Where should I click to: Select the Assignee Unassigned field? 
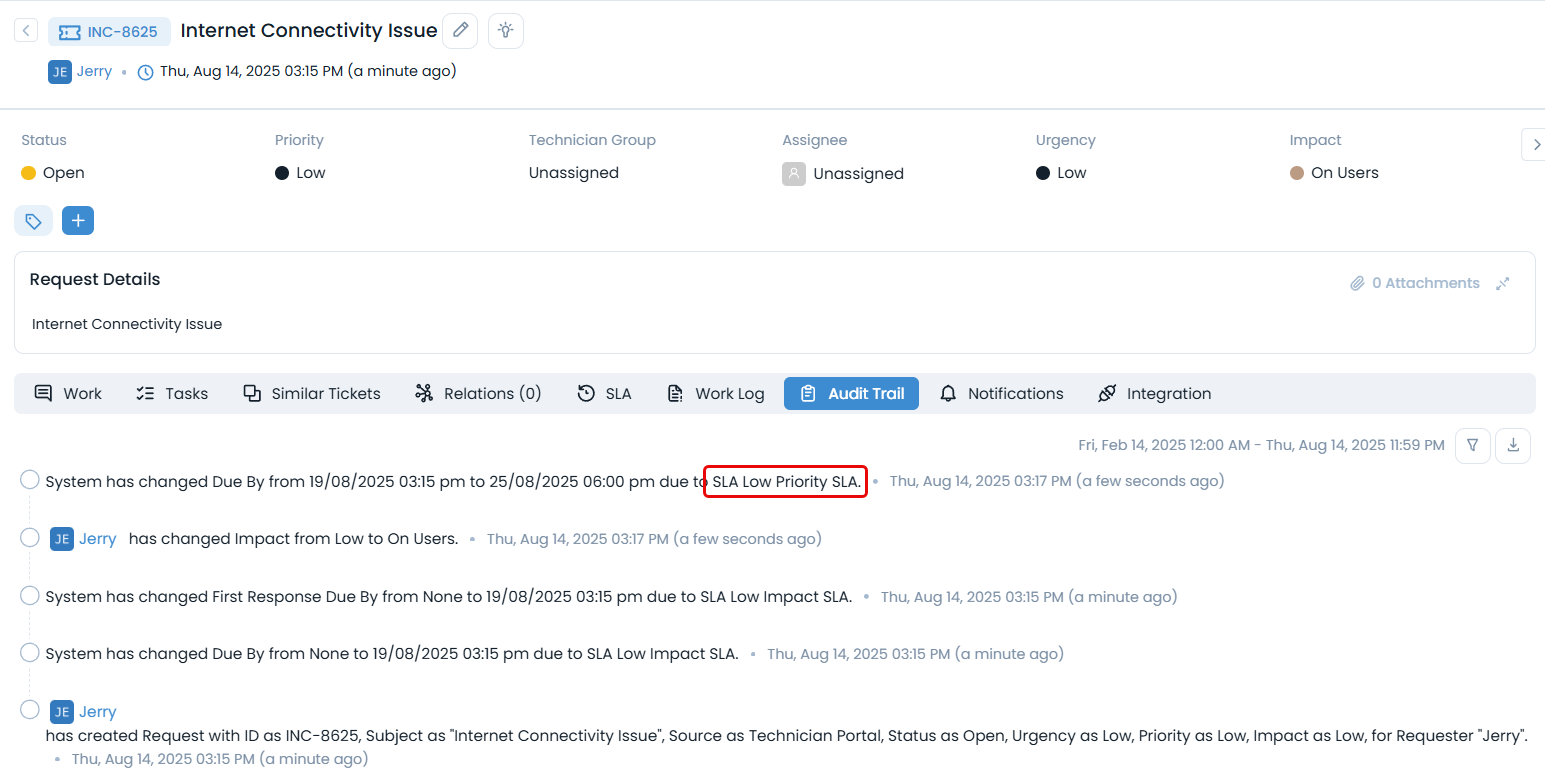click(x=857, y=174)
